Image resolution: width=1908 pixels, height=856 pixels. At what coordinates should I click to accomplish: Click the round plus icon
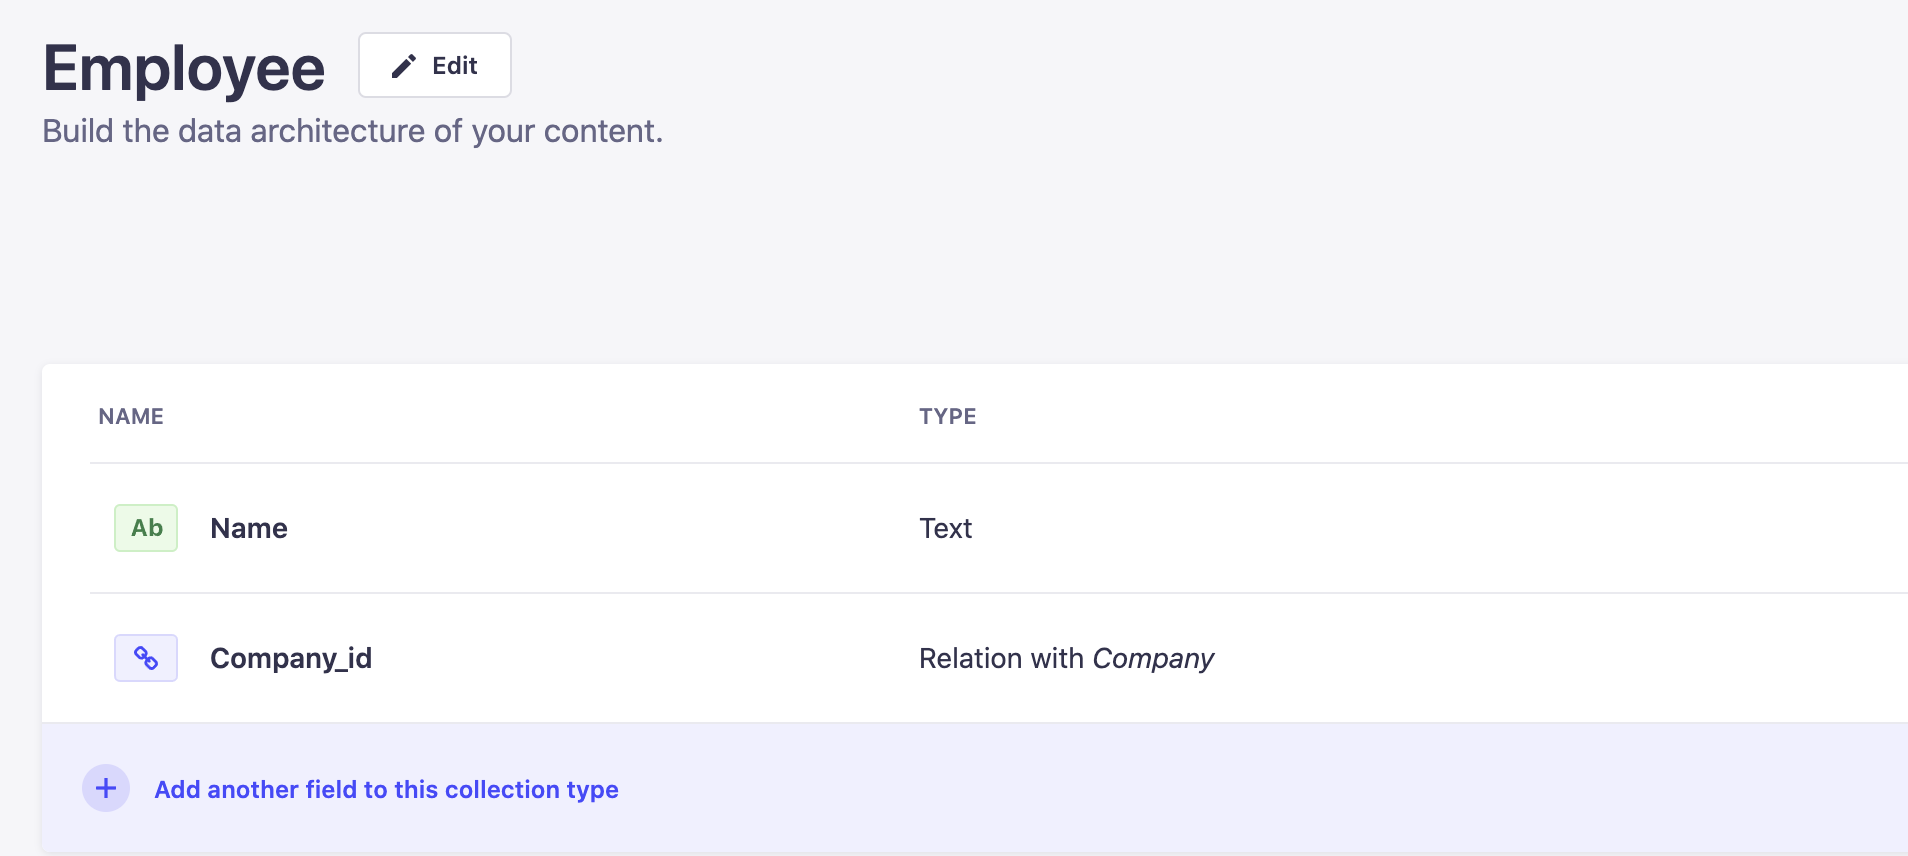(x=106, y=789)
